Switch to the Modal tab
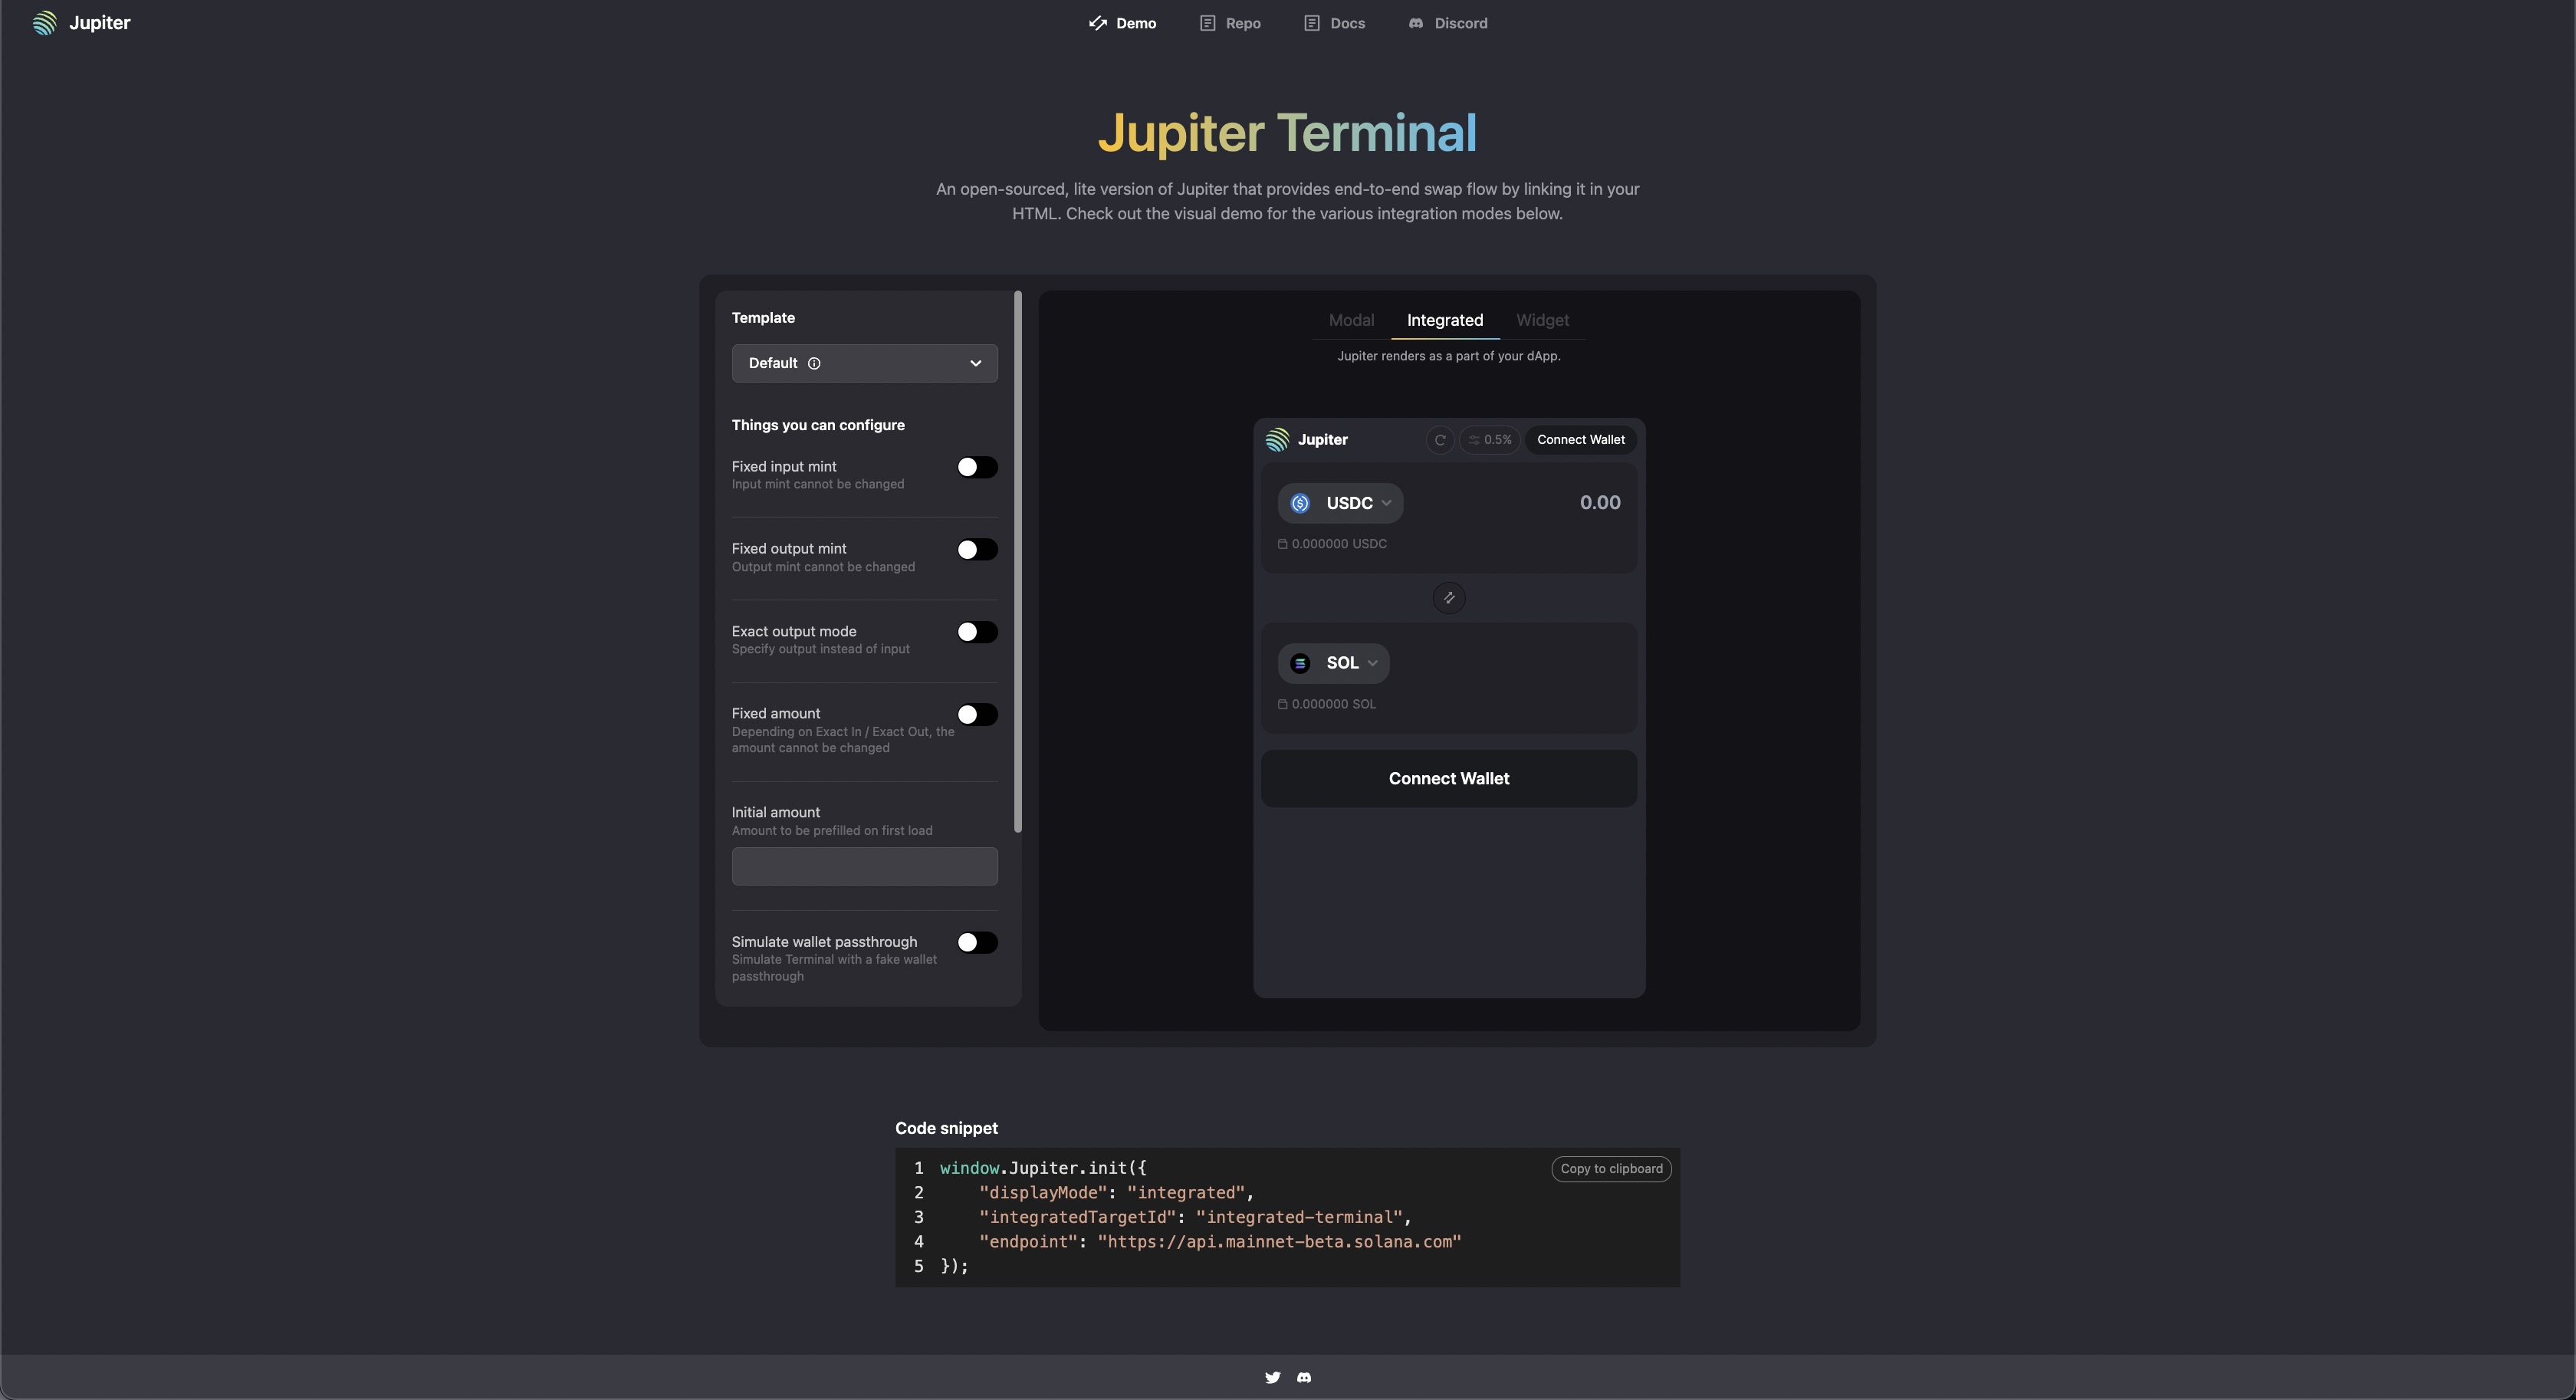2576x1400 pixels. 1351,320
